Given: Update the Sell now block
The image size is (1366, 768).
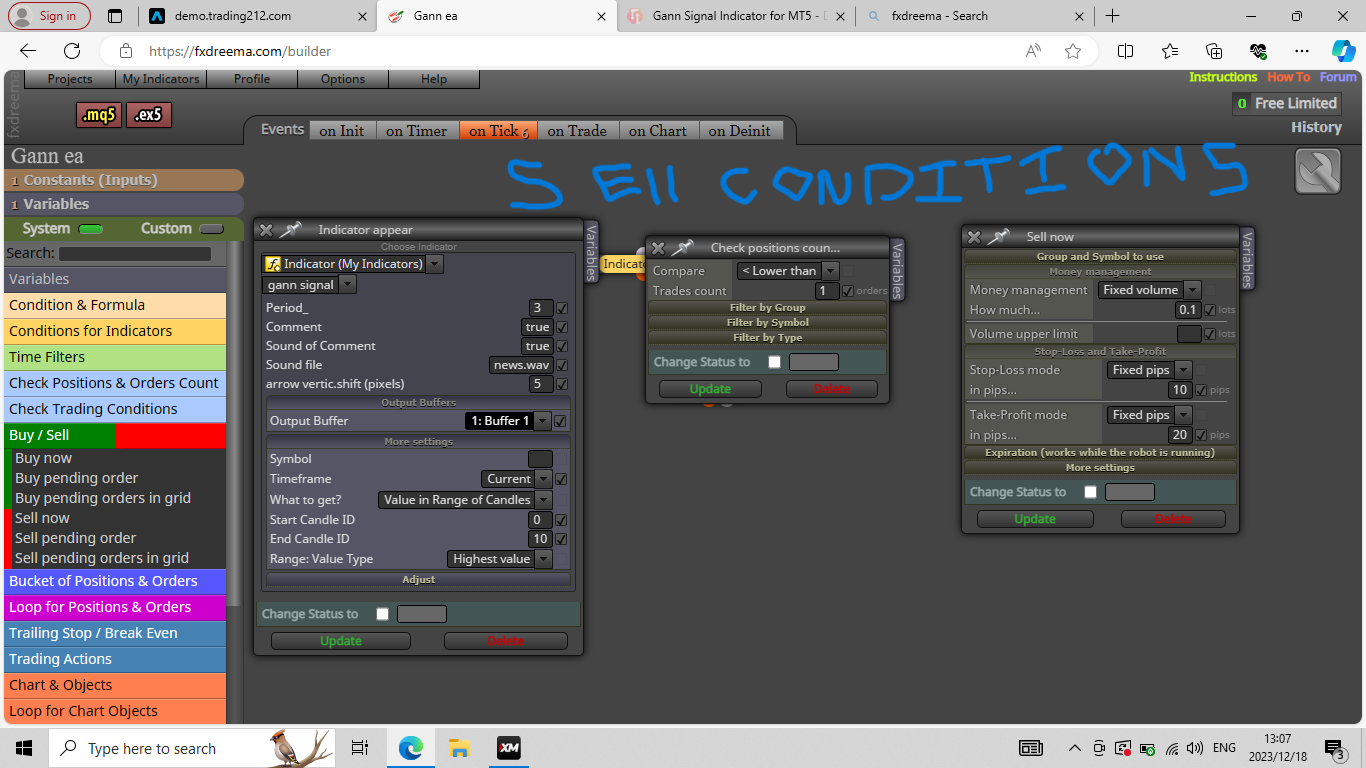Looking at the screenshot, I should tap(1035, 519).
